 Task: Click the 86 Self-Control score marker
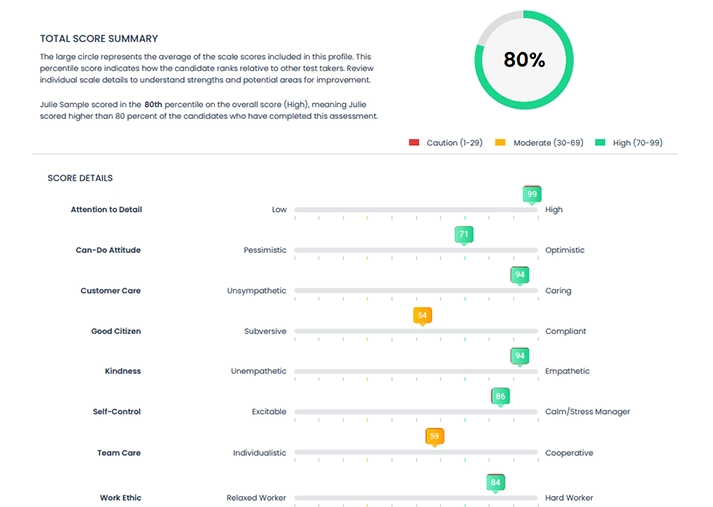(x=500, y=397)
